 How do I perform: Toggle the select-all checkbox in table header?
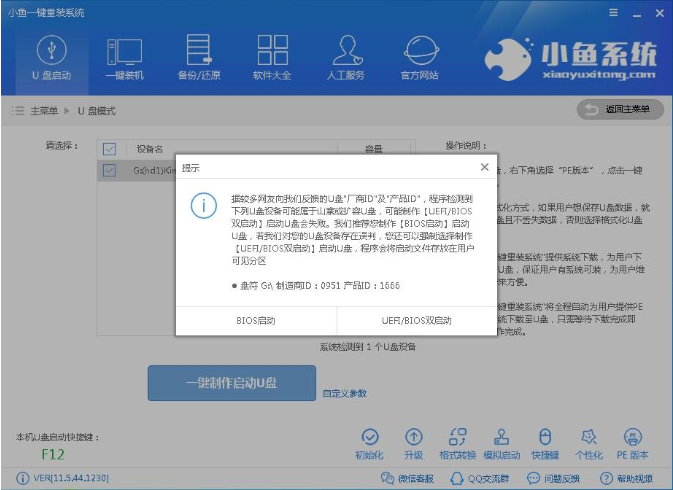110,149
